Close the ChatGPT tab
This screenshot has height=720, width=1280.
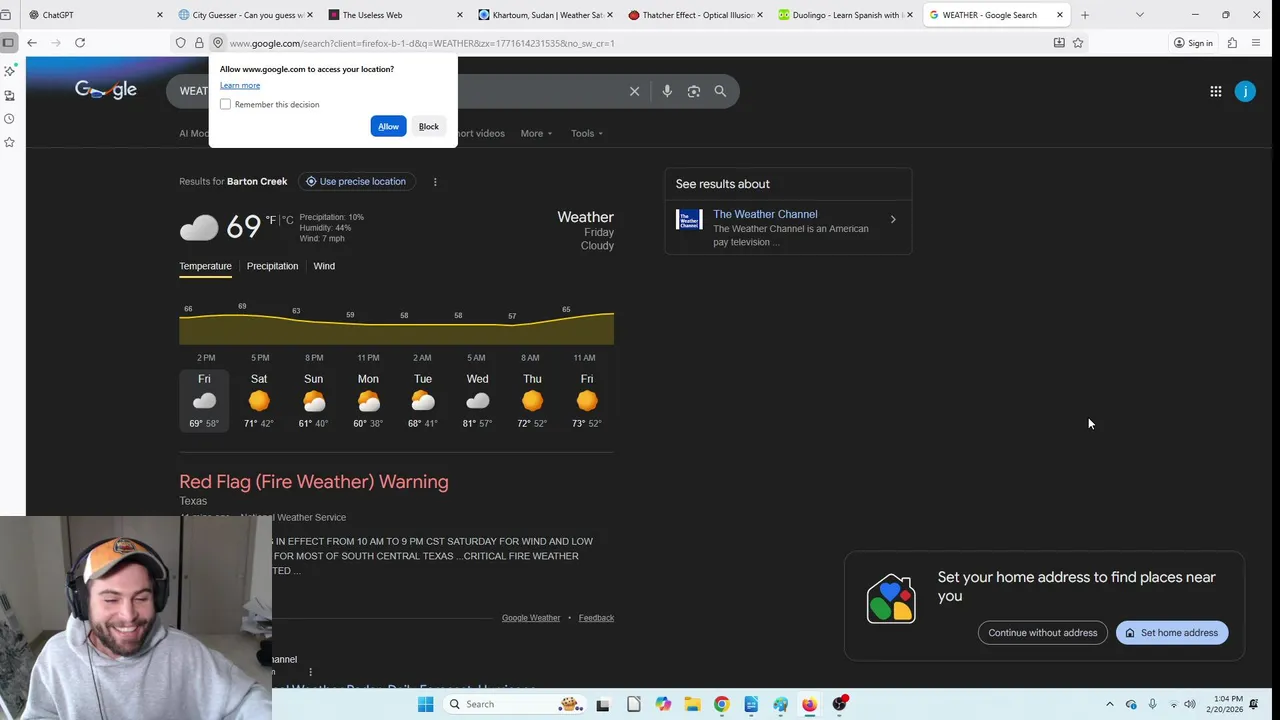point(160,15)
